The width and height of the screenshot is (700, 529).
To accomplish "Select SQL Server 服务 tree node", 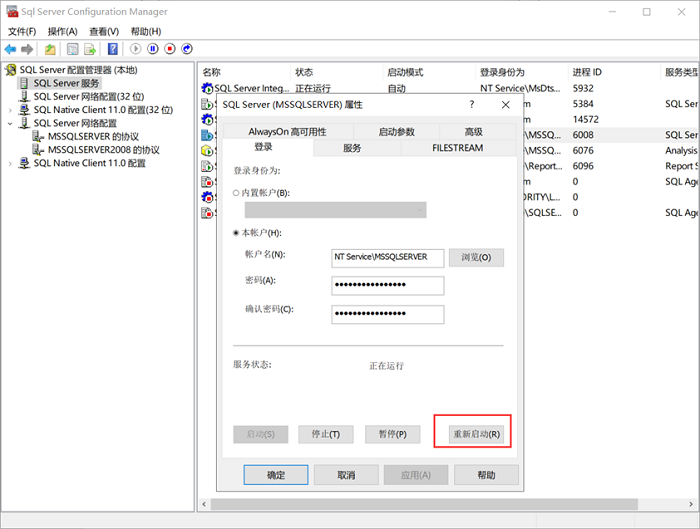I will click(66, 83).
